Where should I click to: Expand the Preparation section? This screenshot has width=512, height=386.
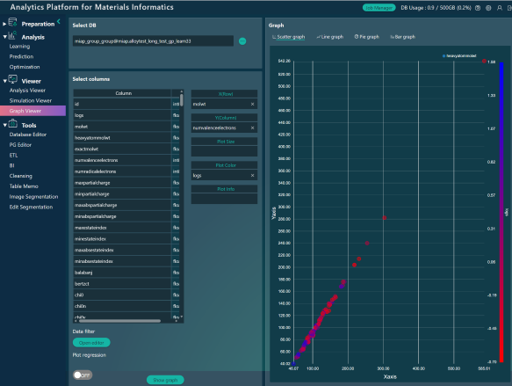coord(4,24)
